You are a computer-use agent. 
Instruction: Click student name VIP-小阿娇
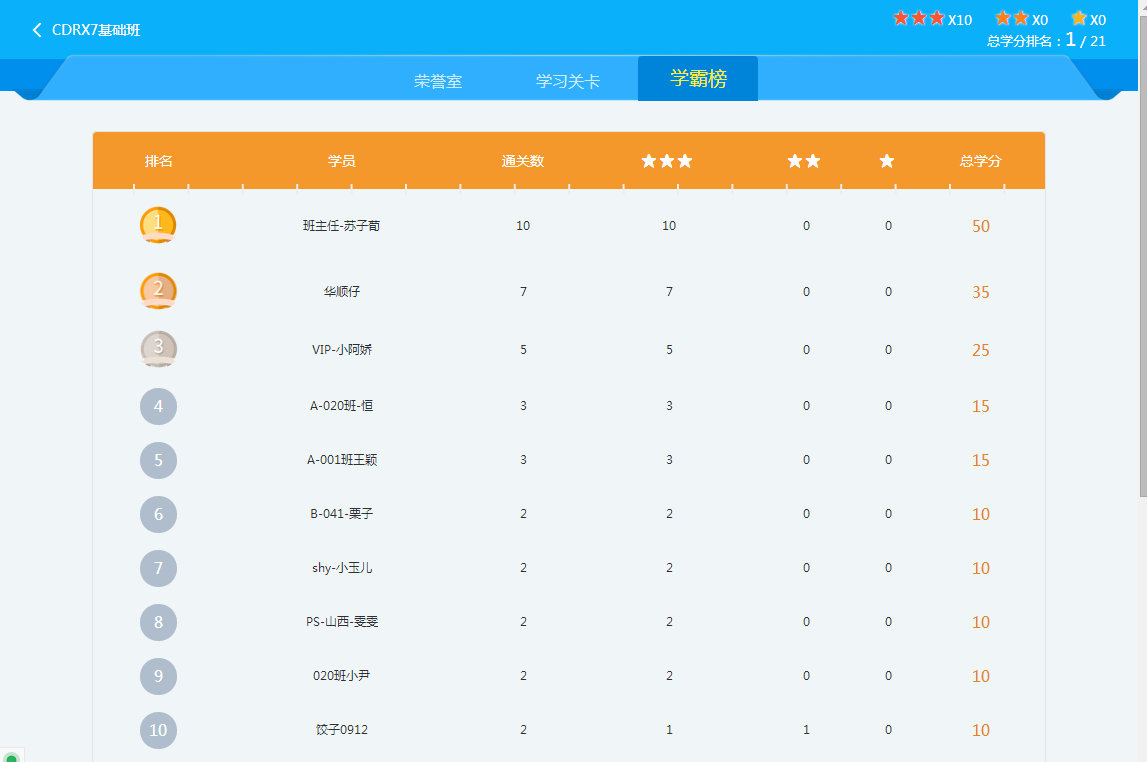point(341,350)
